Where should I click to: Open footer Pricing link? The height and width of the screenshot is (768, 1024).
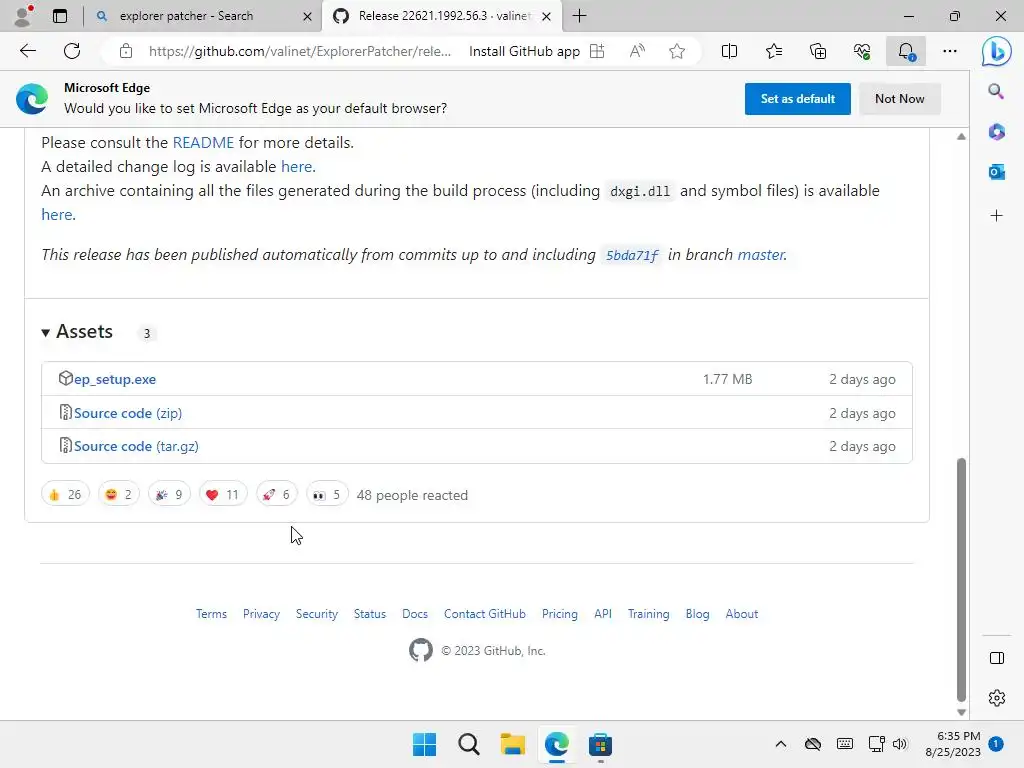tap(560, 614)
